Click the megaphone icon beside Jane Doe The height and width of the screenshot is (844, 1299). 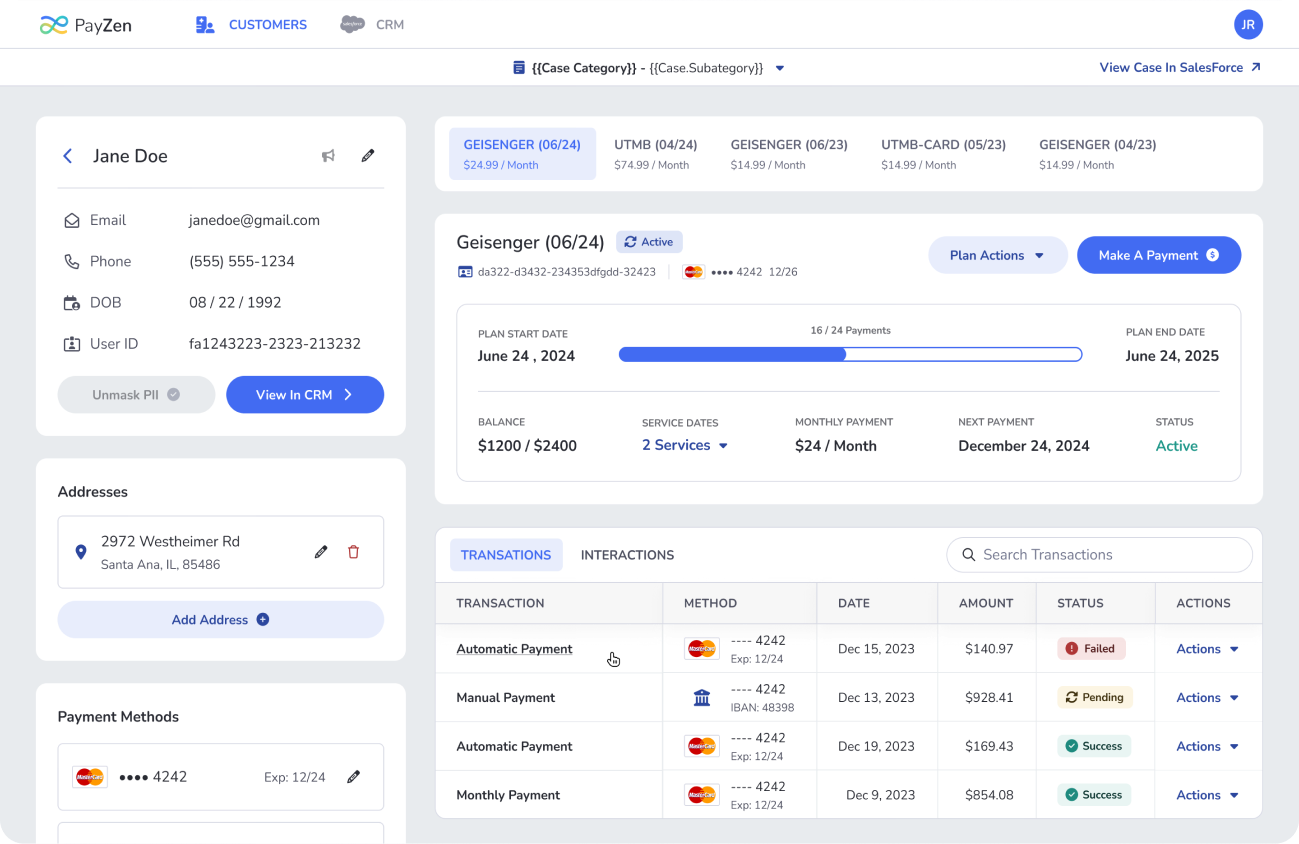point(328,156)
